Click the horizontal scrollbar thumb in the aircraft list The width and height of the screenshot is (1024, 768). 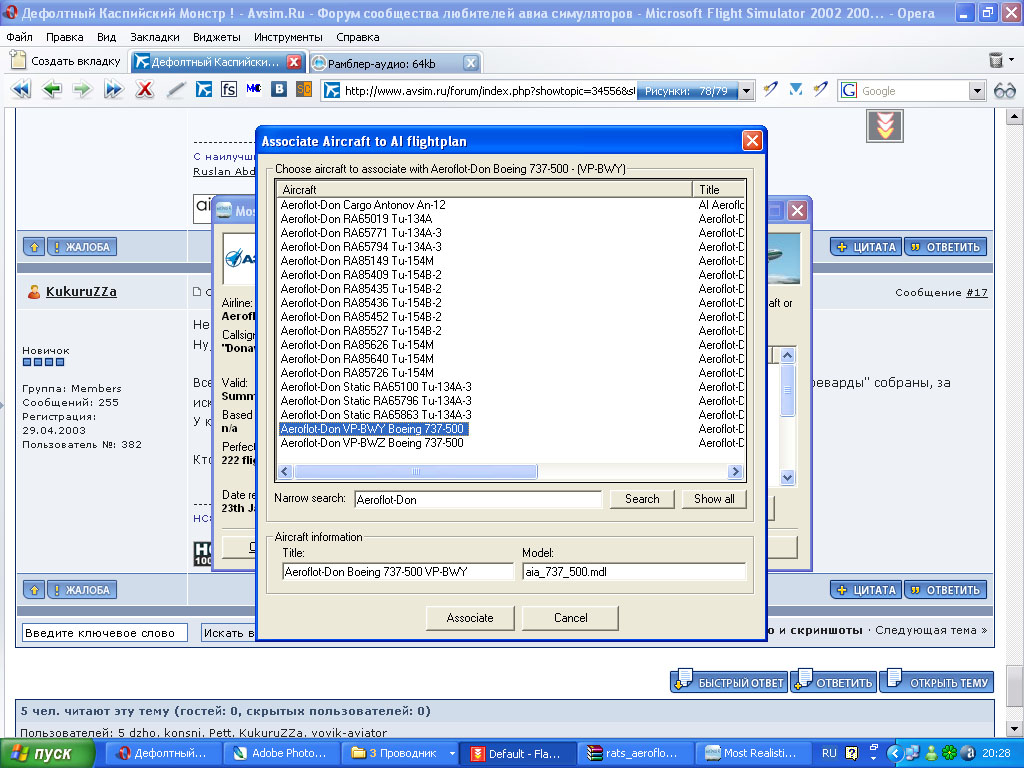(x=415, y=472)
